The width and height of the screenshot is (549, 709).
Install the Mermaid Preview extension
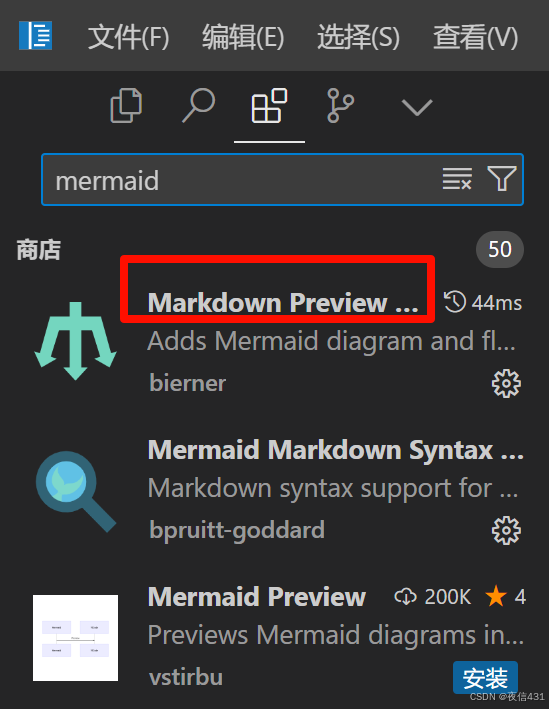point(485,677)
